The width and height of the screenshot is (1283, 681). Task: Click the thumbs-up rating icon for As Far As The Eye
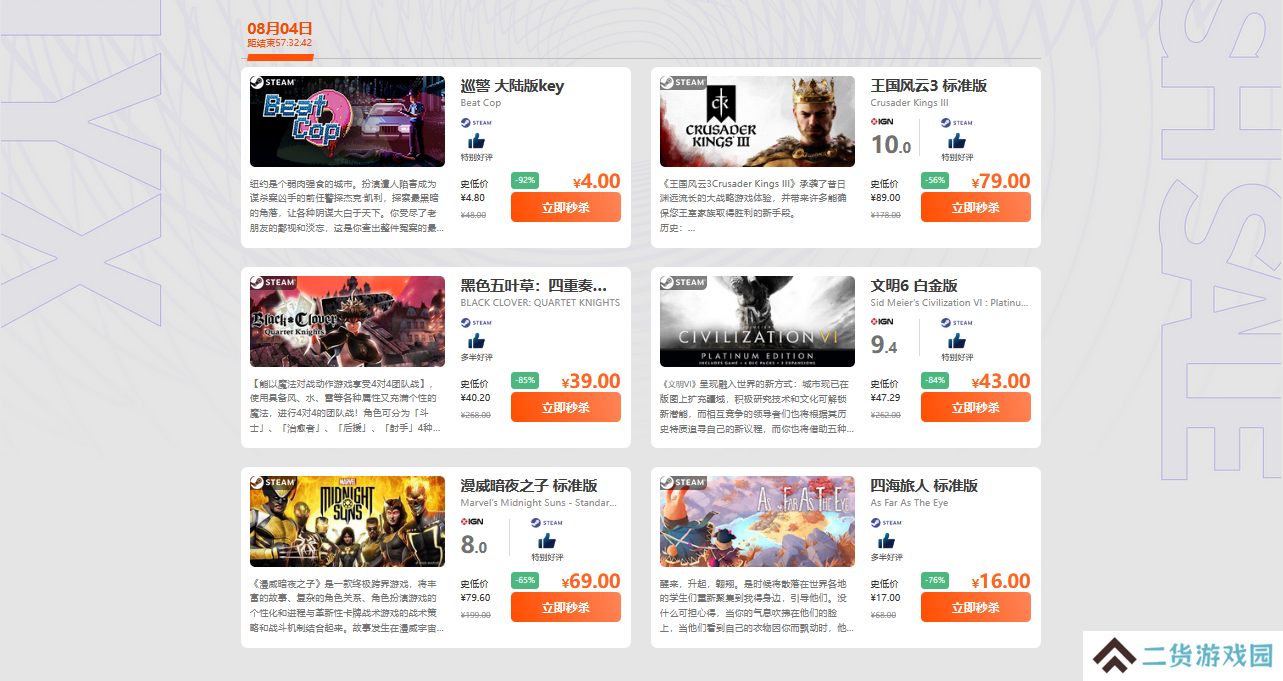tap(886, 541)
